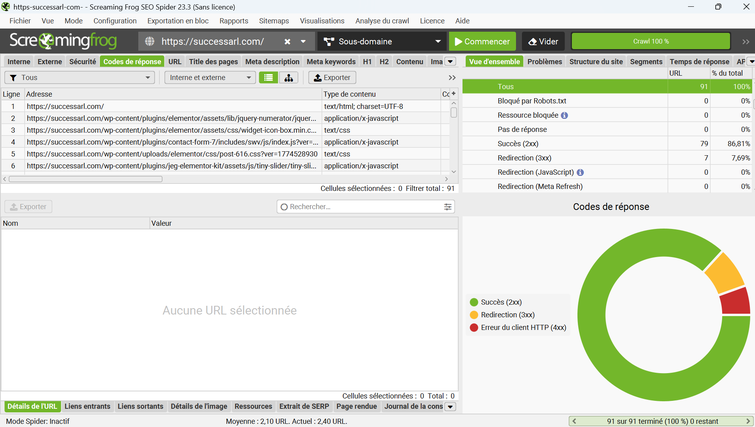
Task: Click the add column plus icon
Action: click(x=453, y=94)
